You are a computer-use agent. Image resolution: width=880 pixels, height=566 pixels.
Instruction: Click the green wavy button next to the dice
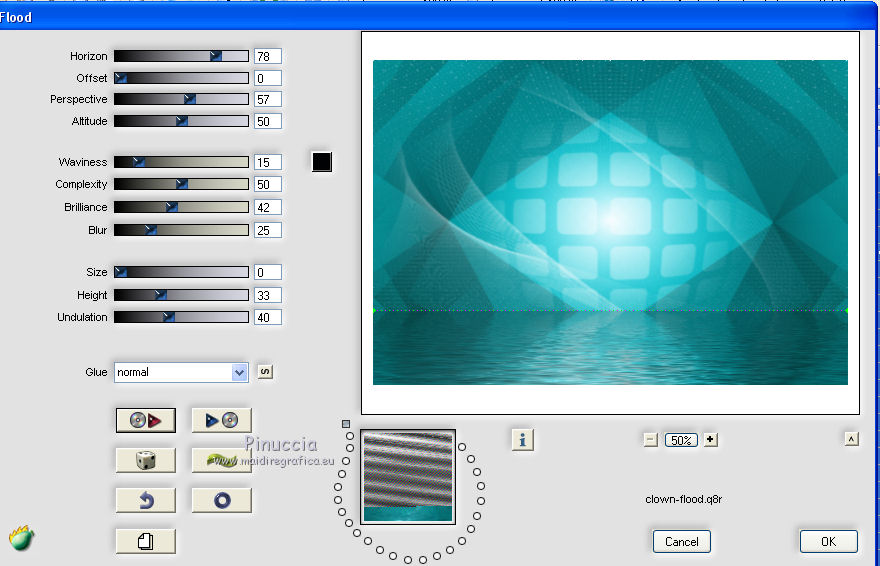coord(222,460)
